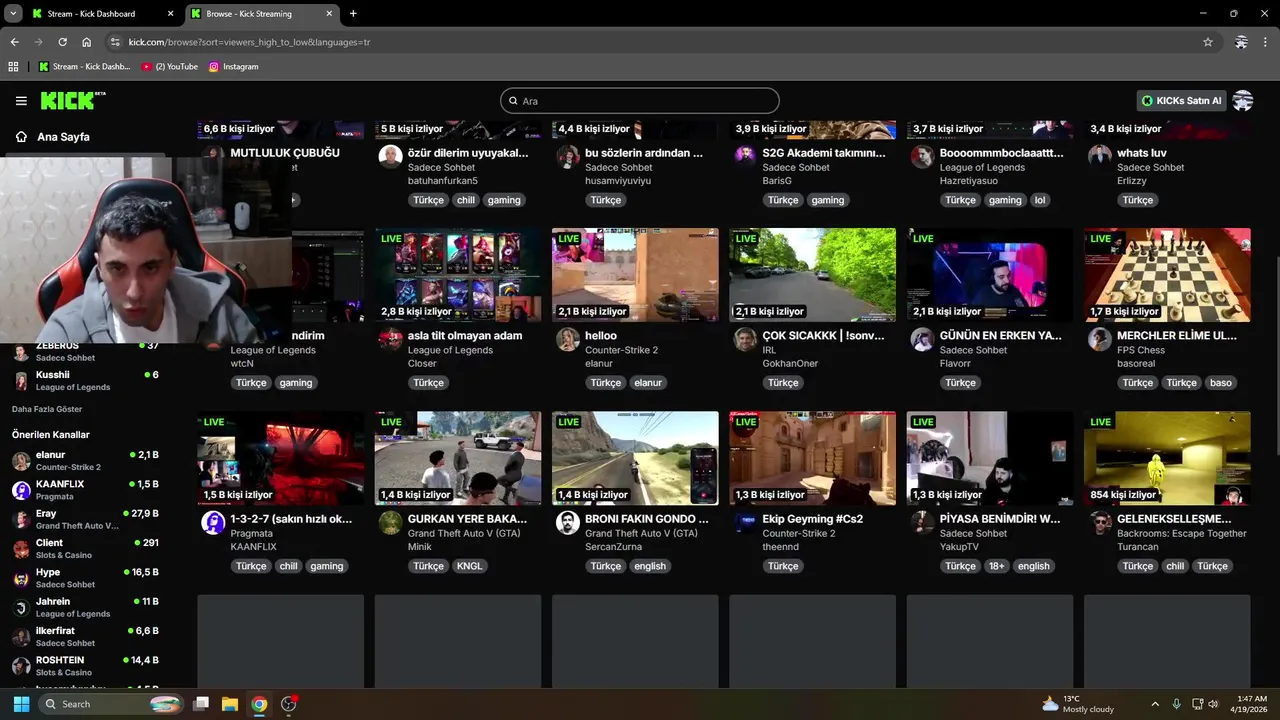This screenshot has width=1280, height=720.
Task: Click the elanur avatar on helloo card
Action: click(x=568, y=339)
